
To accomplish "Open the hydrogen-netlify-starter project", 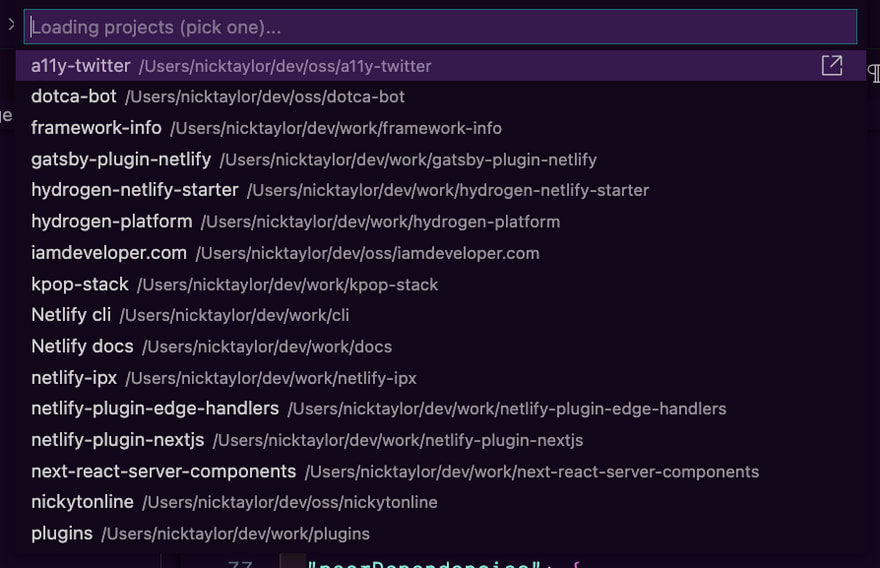I will pyautogui.click(x=441, y=190).
